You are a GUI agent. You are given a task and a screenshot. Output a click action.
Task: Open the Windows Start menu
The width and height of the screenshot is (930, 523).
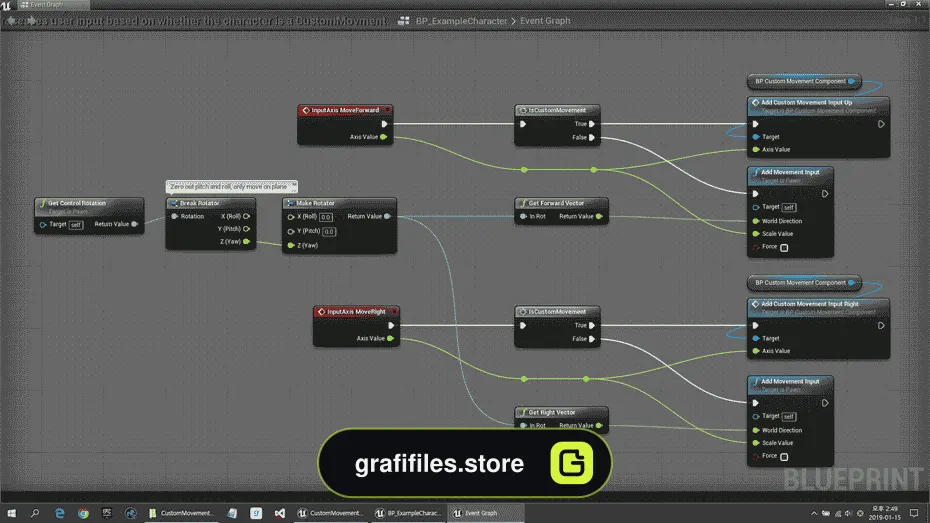[11, 513]
